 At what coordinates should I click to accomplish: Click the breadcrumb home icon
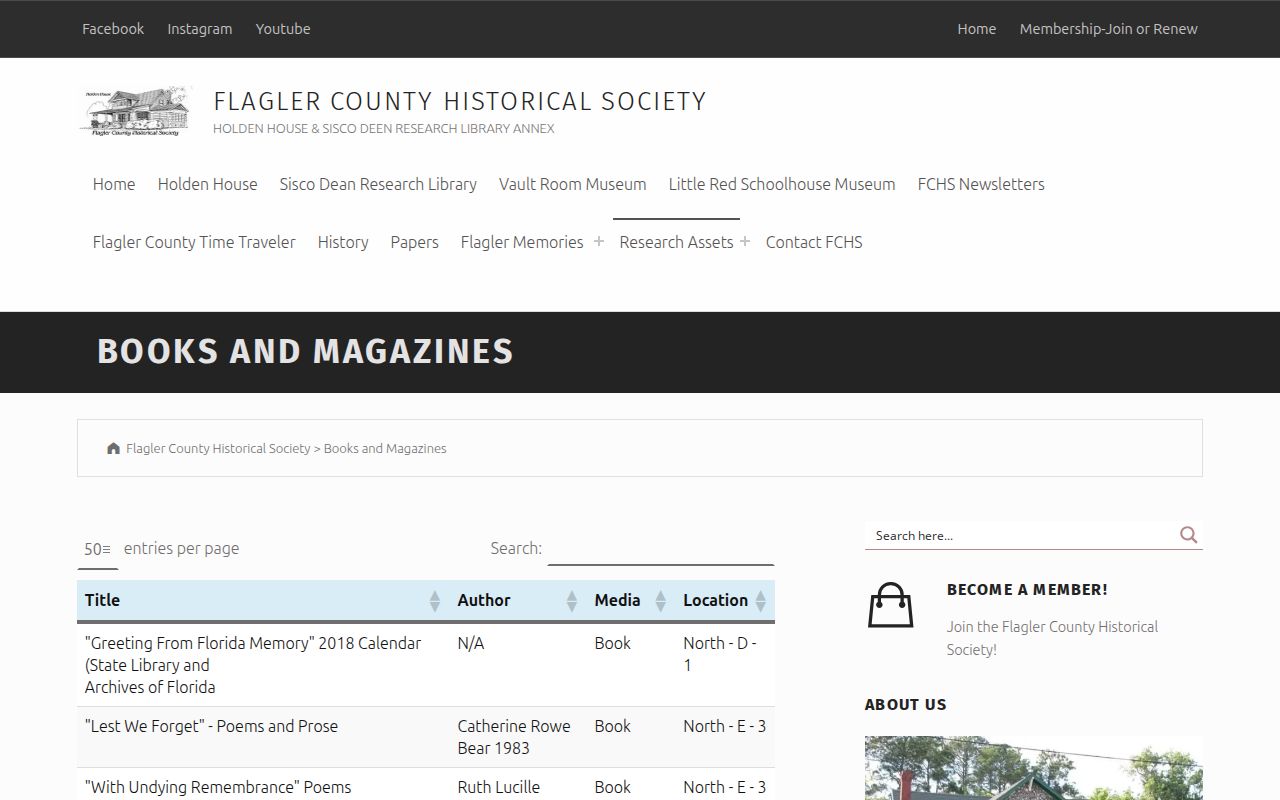(x=114, y=448)
